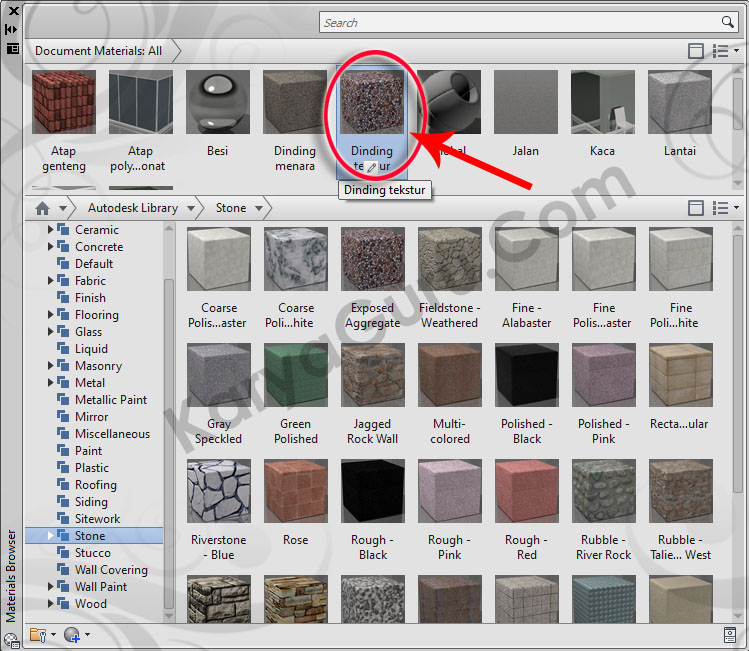
Task: Select the Stucco category in tree
Action: tap(92, 553)
